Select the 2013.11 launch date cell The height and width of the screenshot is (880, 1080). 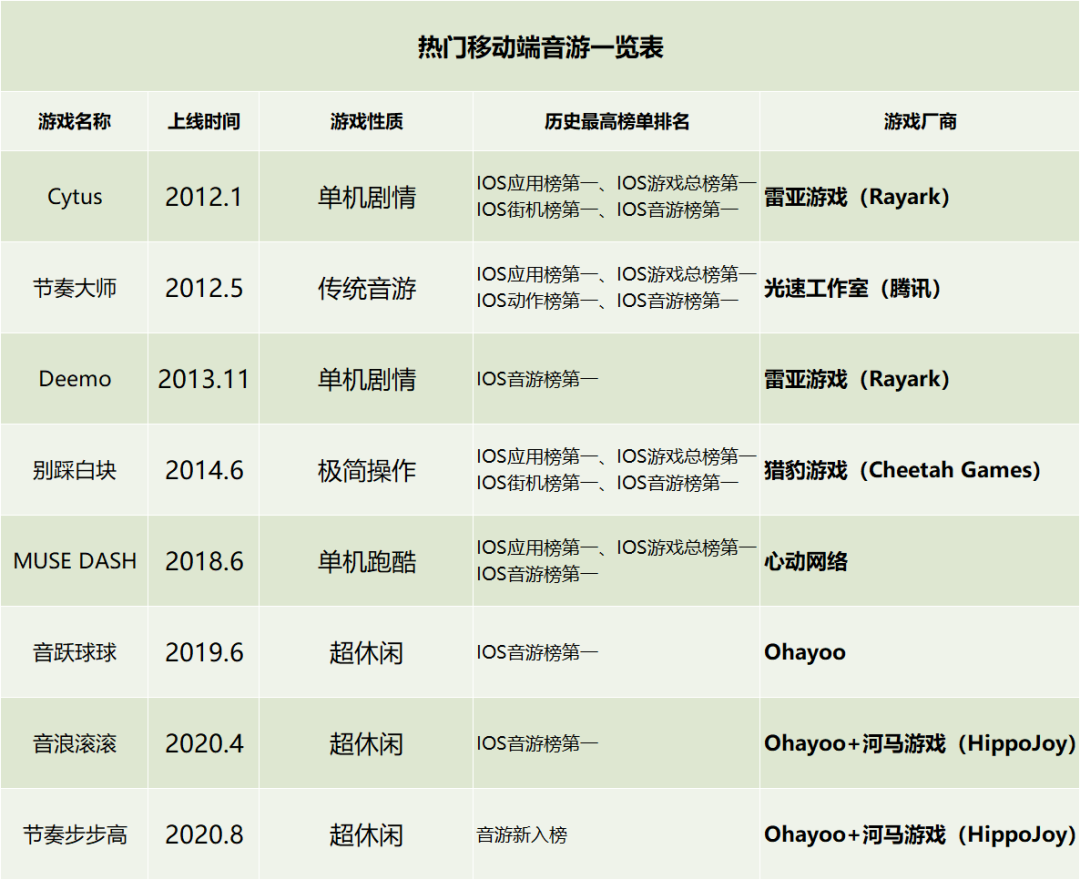(x=204, y=379)
